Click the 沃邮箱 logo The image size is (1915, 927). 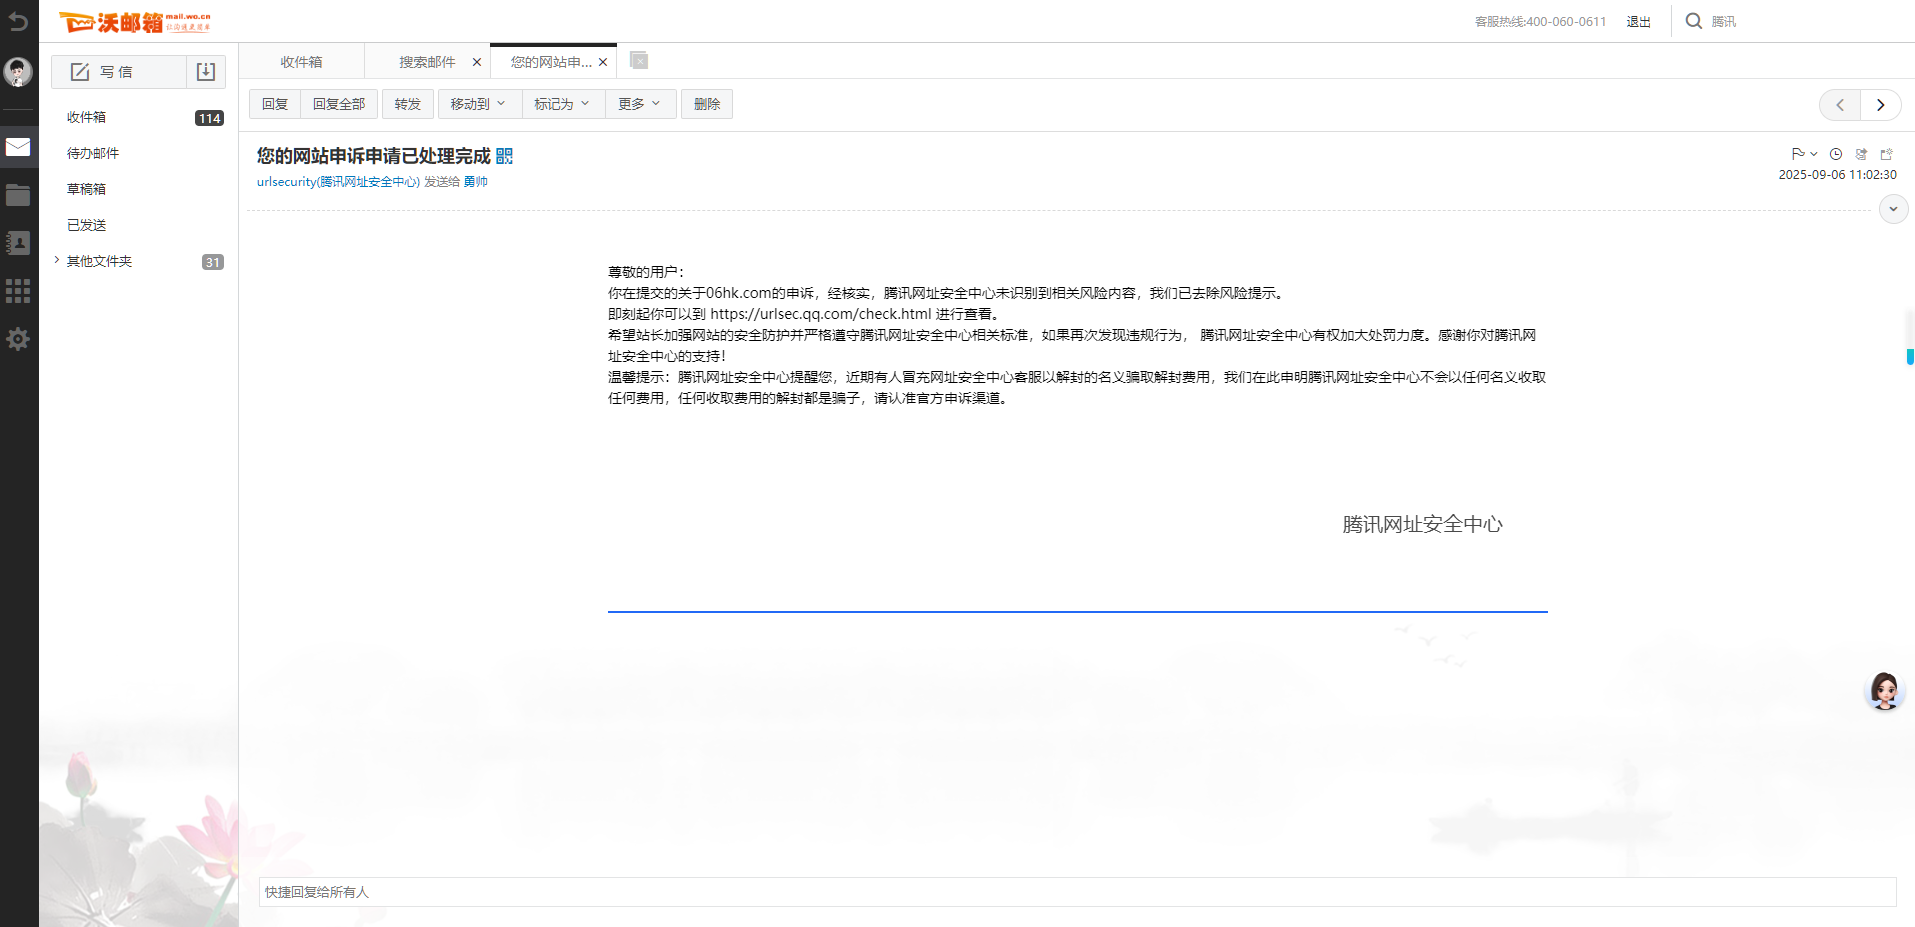[x=135, y=21]
